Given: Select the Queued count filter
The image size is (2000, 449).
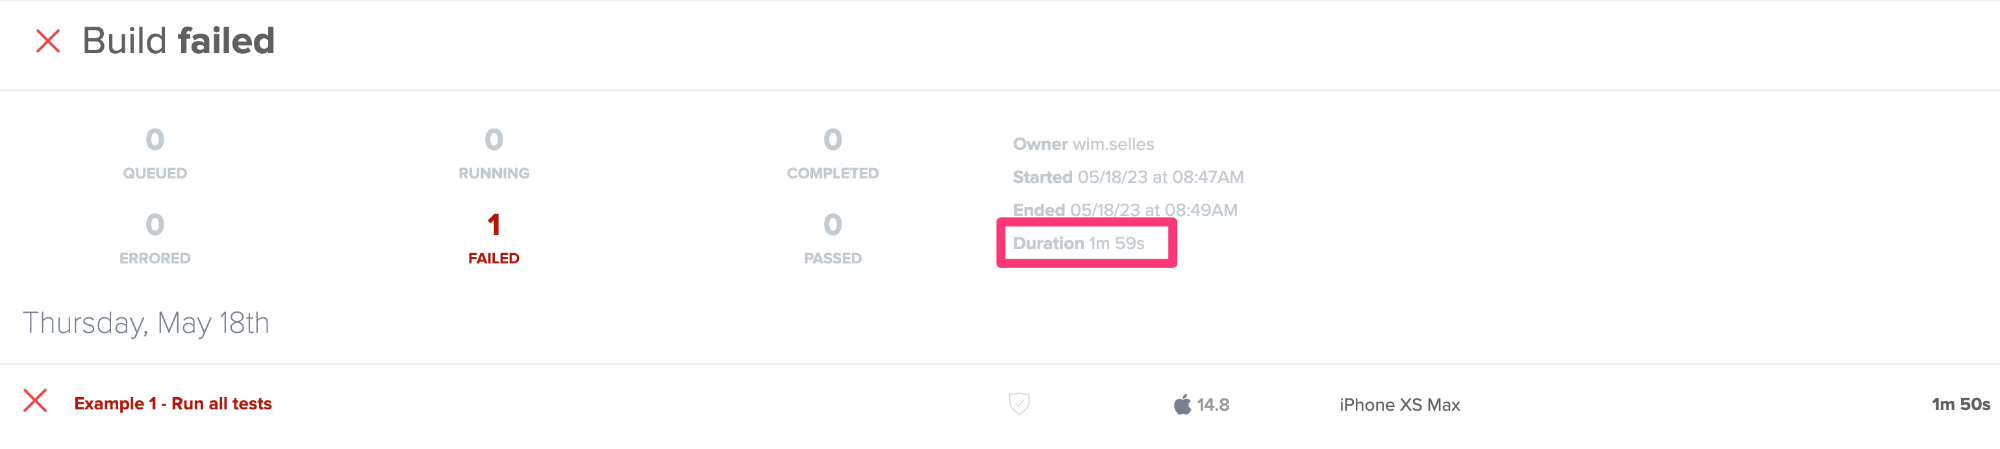Looking at the screenshot, I should pos(155,153).
